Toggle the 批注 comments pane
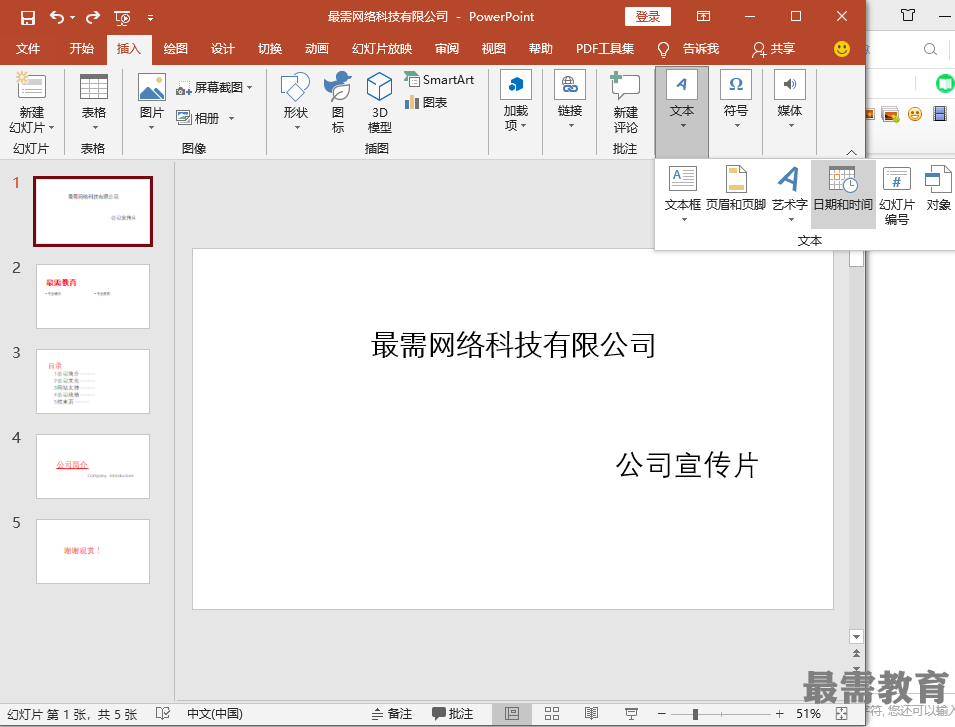Screen dimensions: 955x727 [x=453, y=714]
